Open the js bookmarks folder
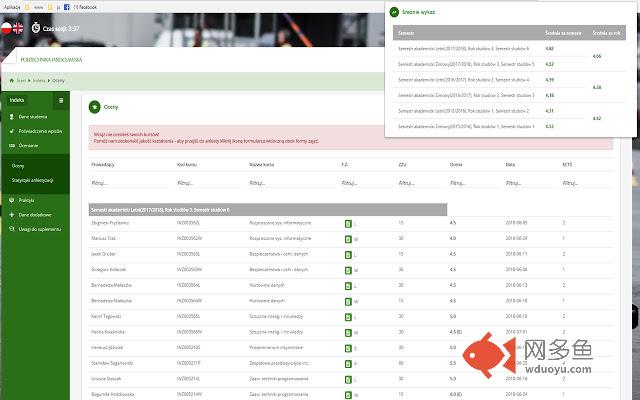640x400 pixels. 54,7
